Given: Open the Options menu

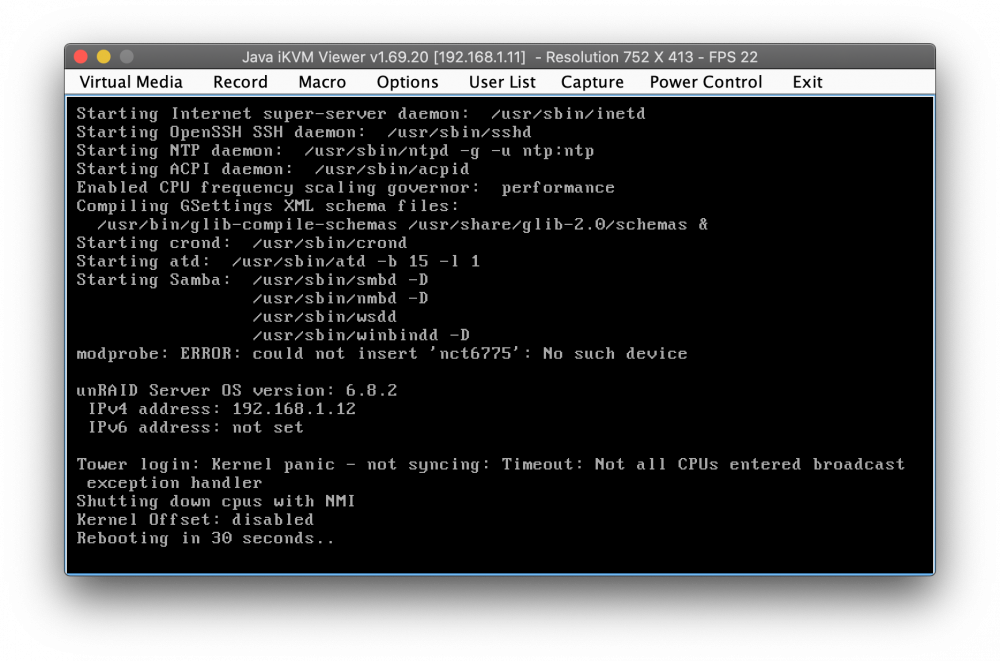Looking at the screenshot, I should [408, 82].
